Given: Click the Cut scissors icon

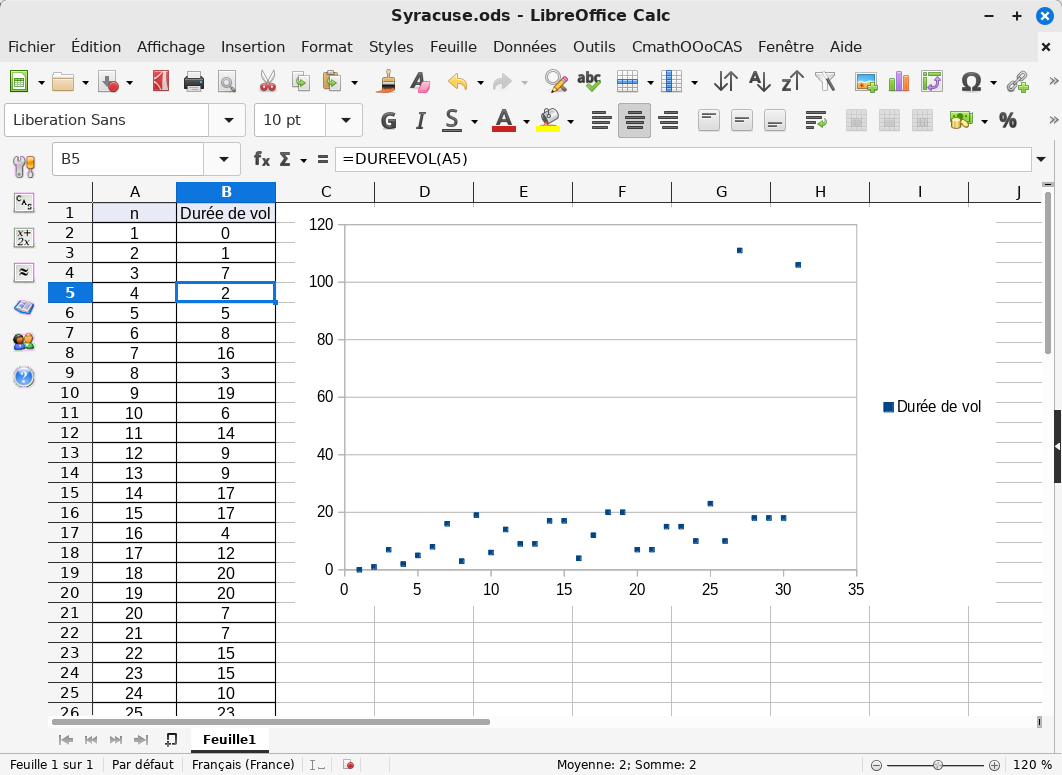Looking at the screenshot, I should pyautogui.click(x=267, y=82).
